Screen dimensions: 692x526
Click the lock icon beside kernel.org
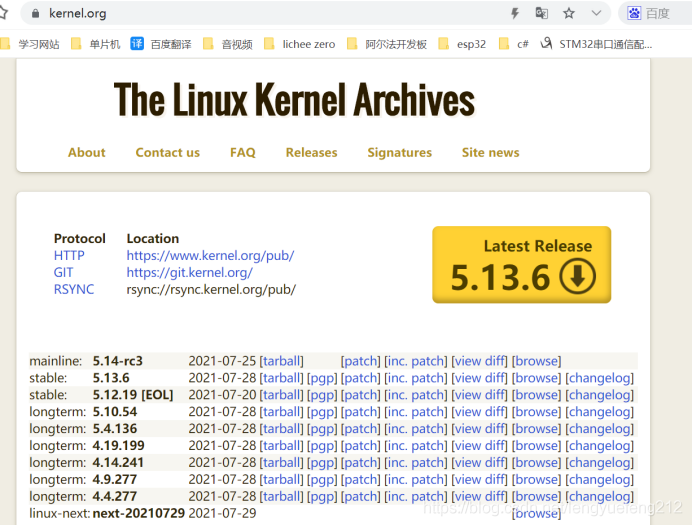pos(36,14)
